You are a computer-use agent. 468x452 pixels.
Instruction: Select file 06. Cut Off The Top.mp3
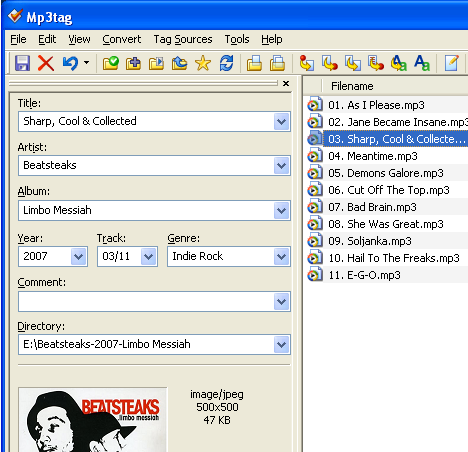389,190
